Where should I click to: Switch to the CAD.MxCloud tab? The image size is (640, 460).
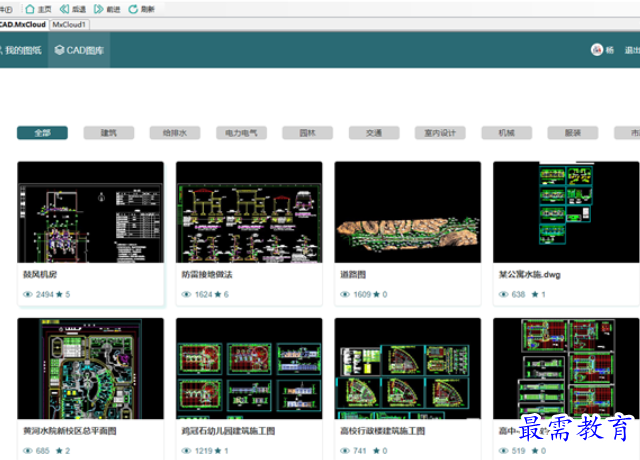tap(23, 24)
